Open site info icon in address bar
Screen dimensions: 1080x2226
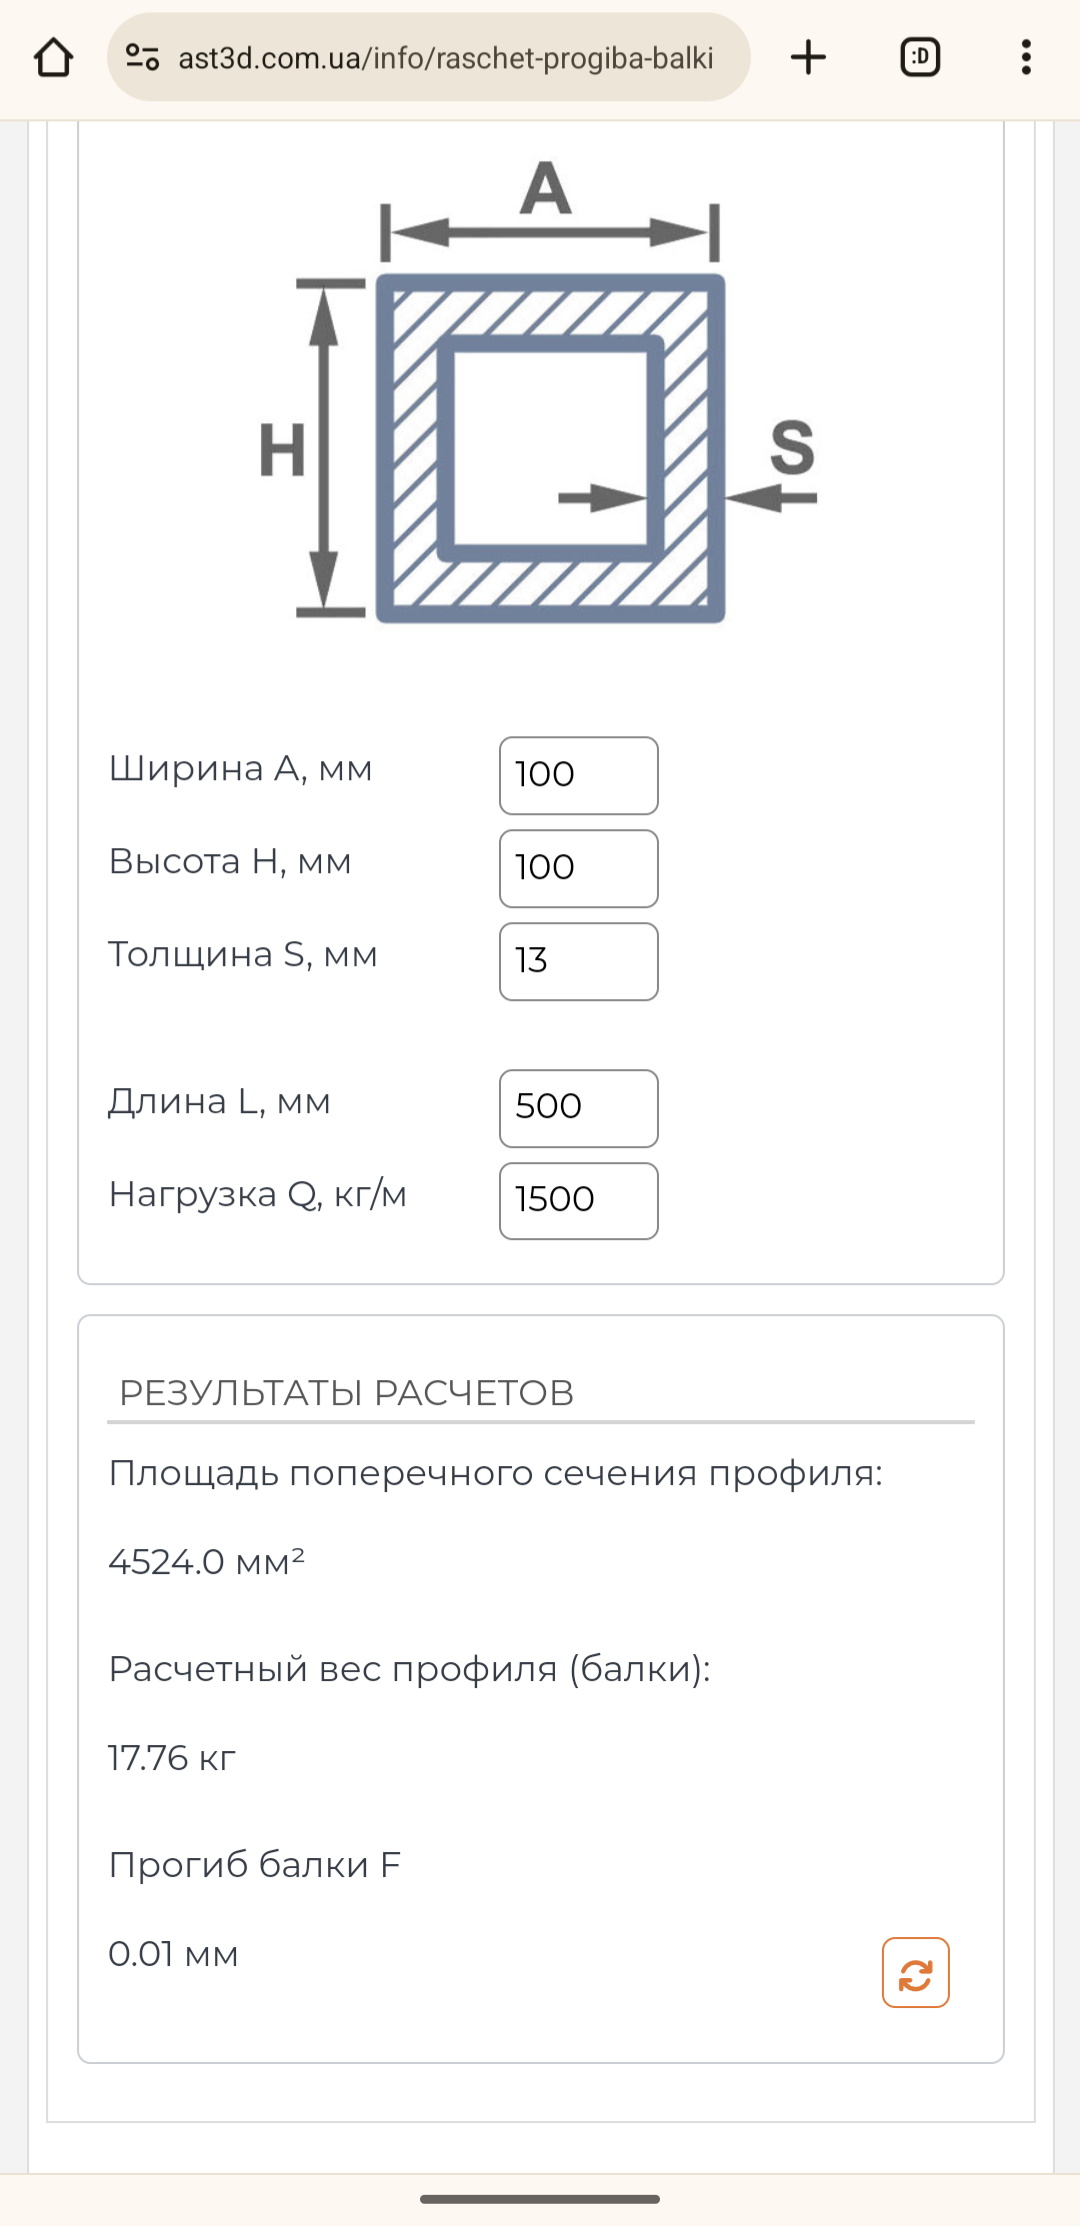point(142,58)
